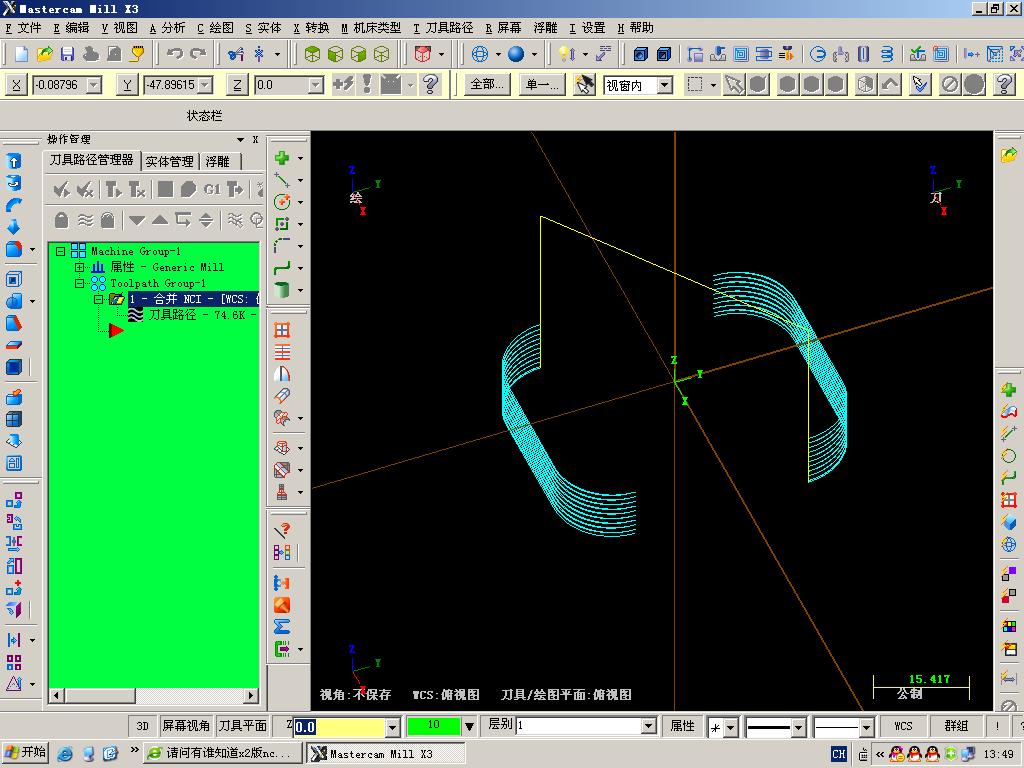Open a file with the folder icon
This screenshot has height=768, width=1024.
(x=44, y=54)
